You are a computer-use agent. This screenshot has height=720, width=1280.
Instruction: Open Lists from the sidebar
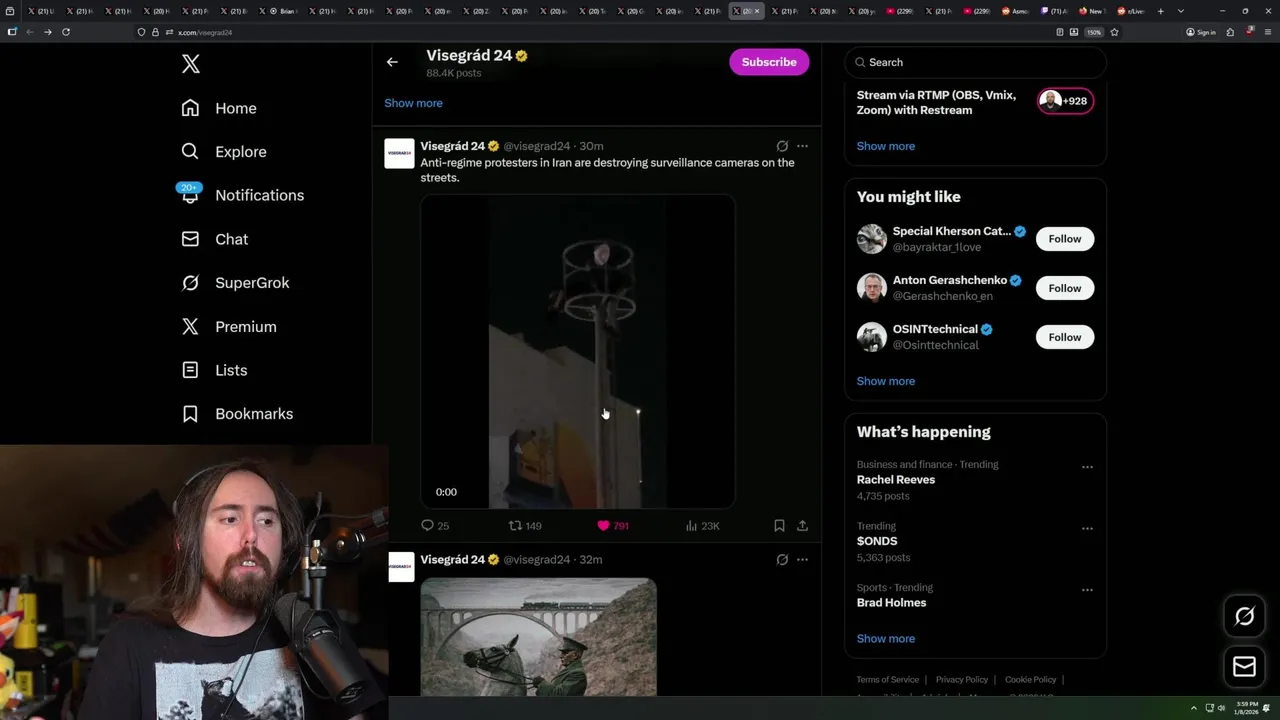click(x=214, y=370)
